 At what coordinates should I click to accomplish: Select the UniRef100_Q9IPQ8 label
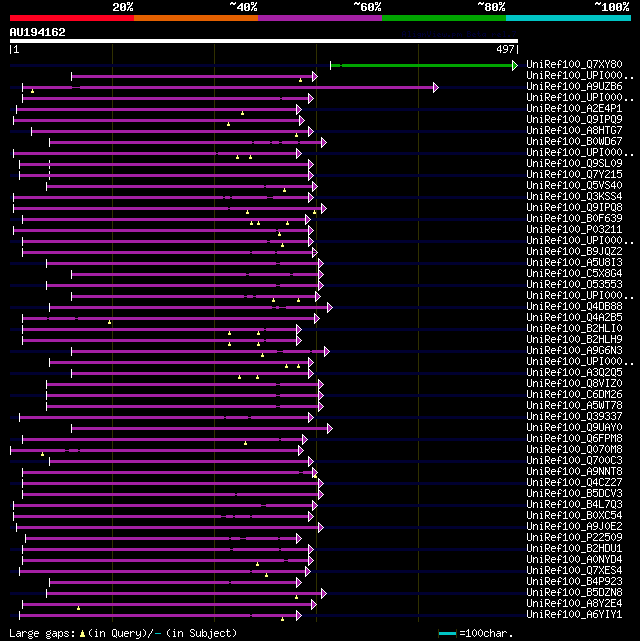click(x=574, y=208)
